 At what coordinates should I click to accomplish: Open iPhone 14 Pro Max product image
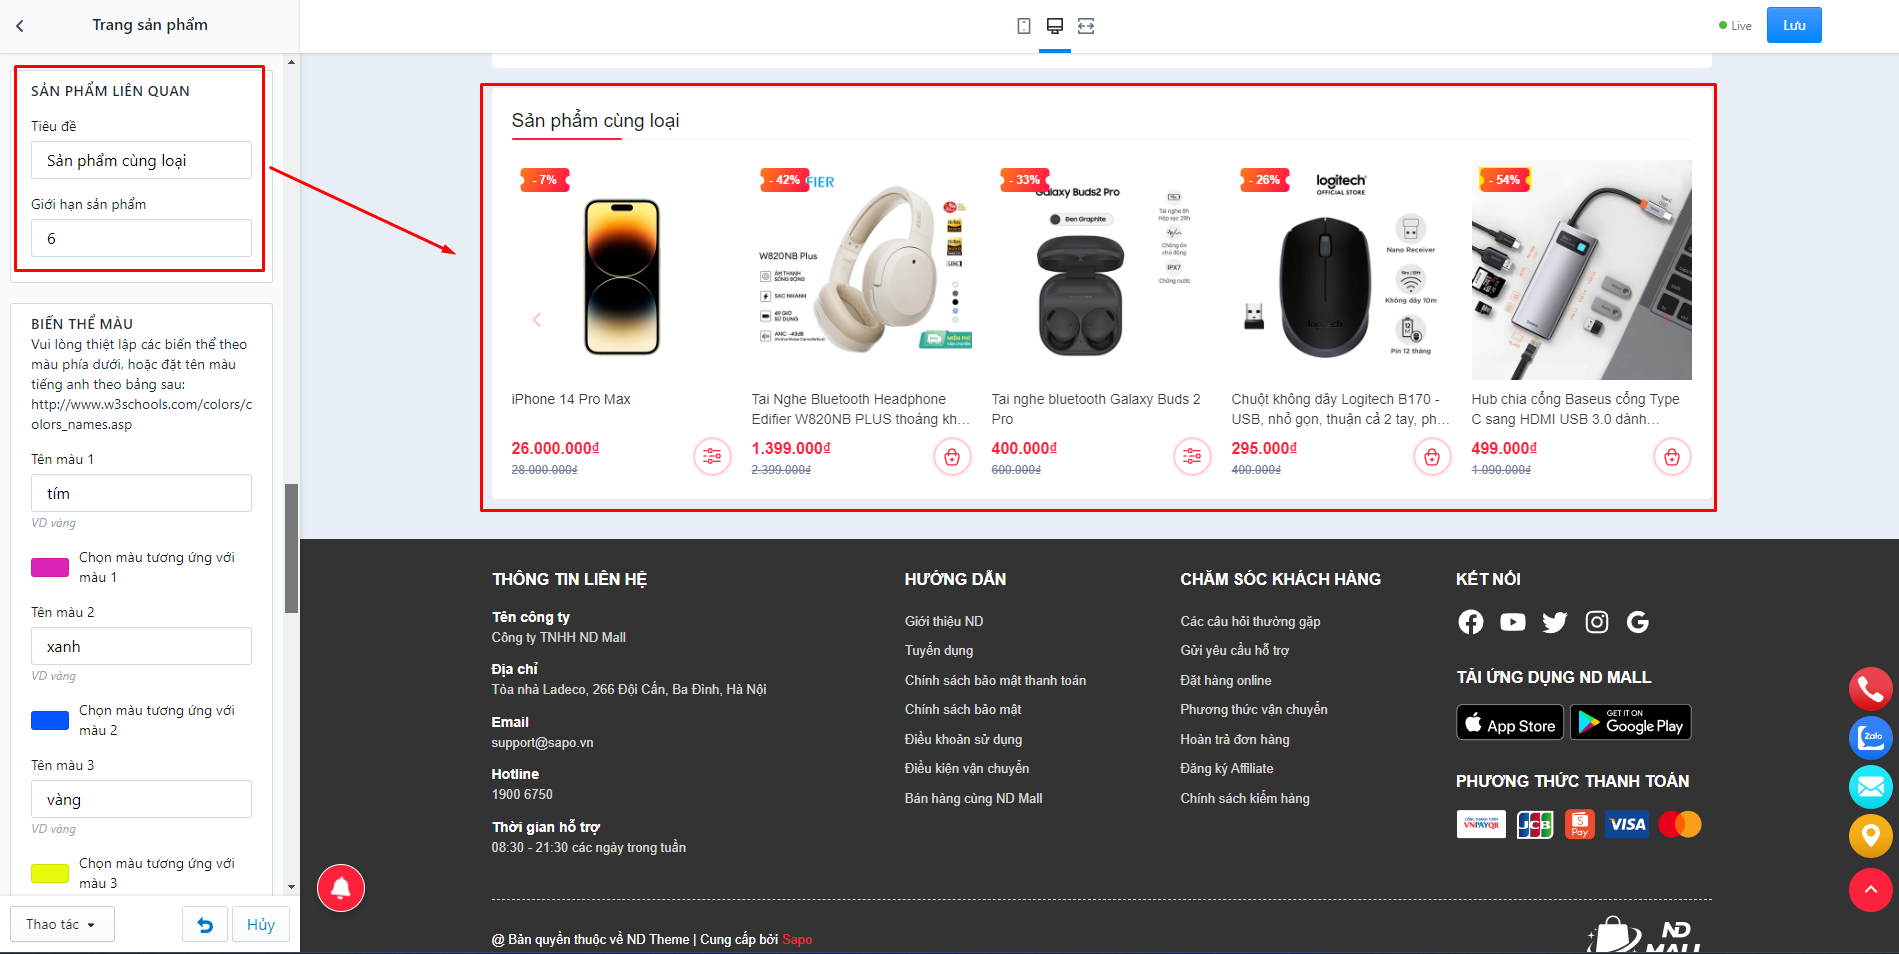point(622,270)
